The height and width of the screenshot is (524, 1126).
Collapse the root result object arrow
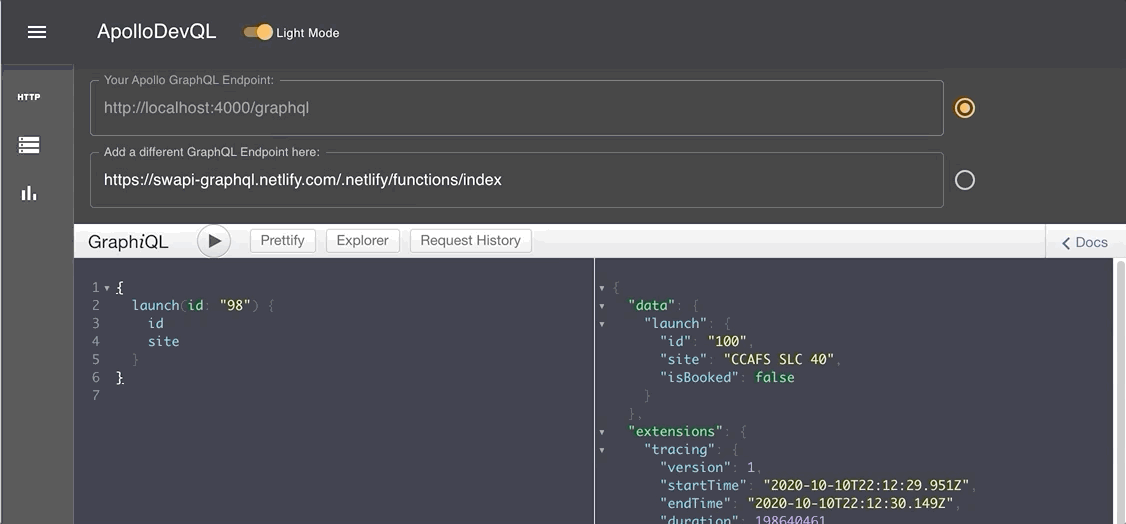point(602,288)
